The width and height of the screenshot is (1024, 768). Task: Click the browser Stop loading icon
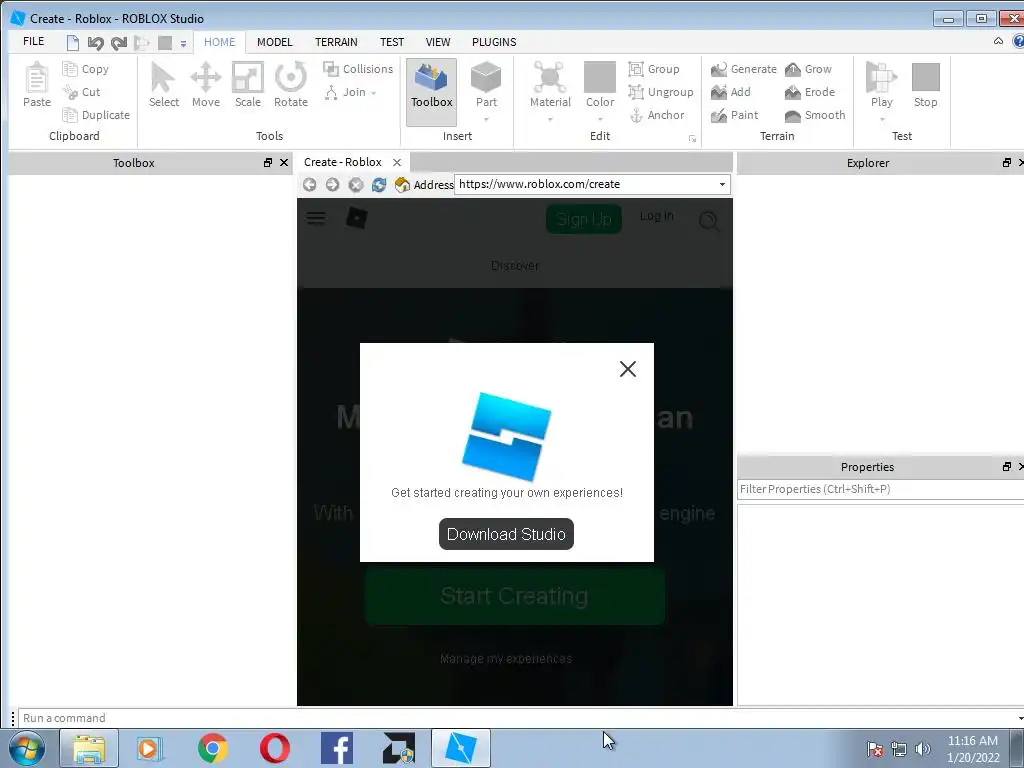(x=356, y=185)
